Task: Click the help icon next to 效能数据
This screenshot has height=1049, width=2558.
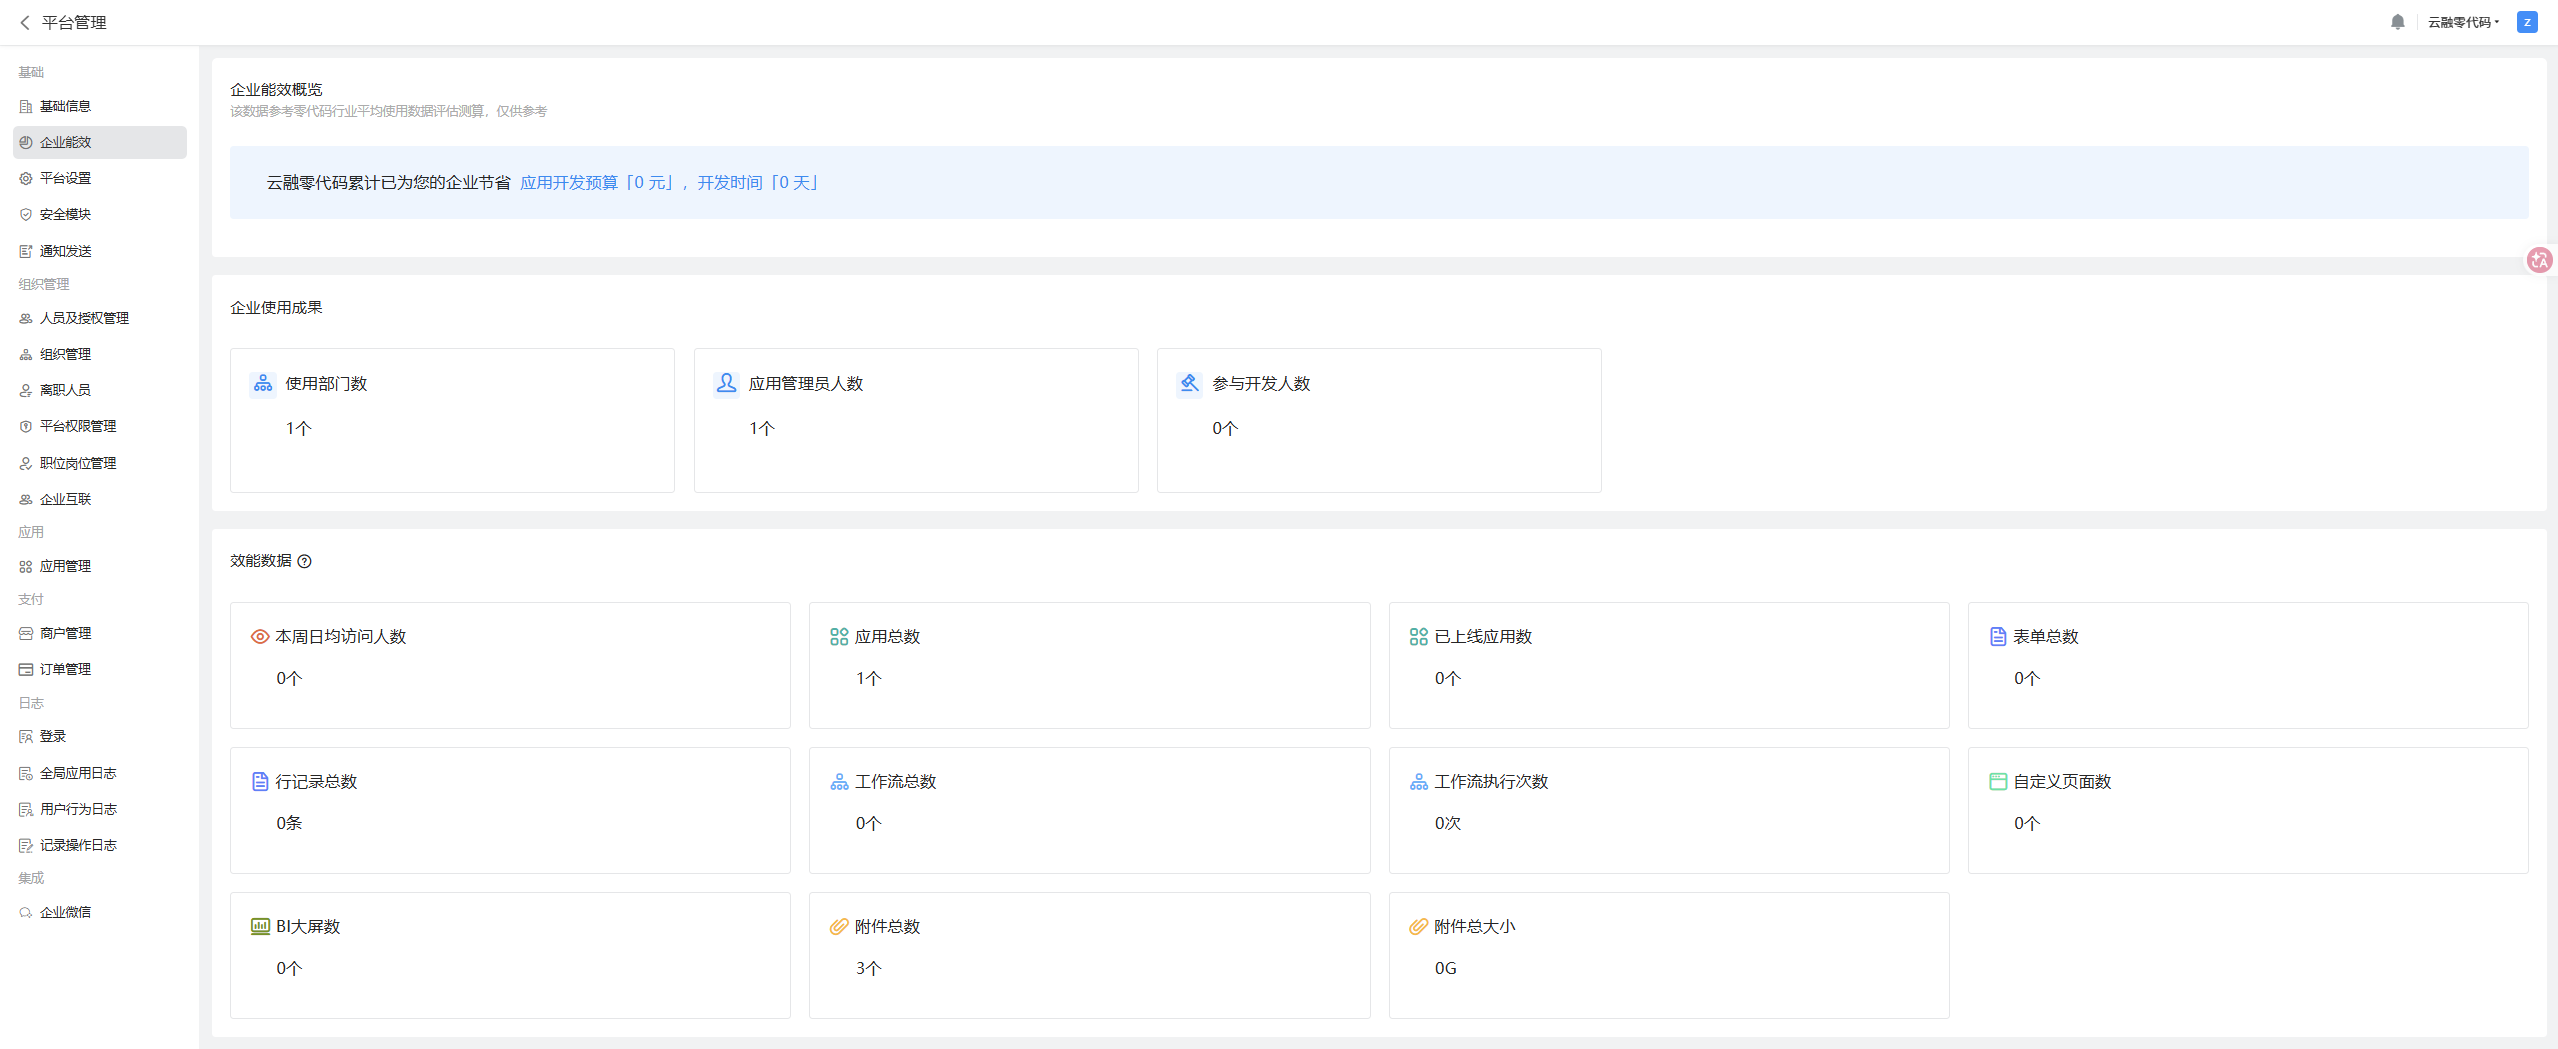Action: (305, 561)
